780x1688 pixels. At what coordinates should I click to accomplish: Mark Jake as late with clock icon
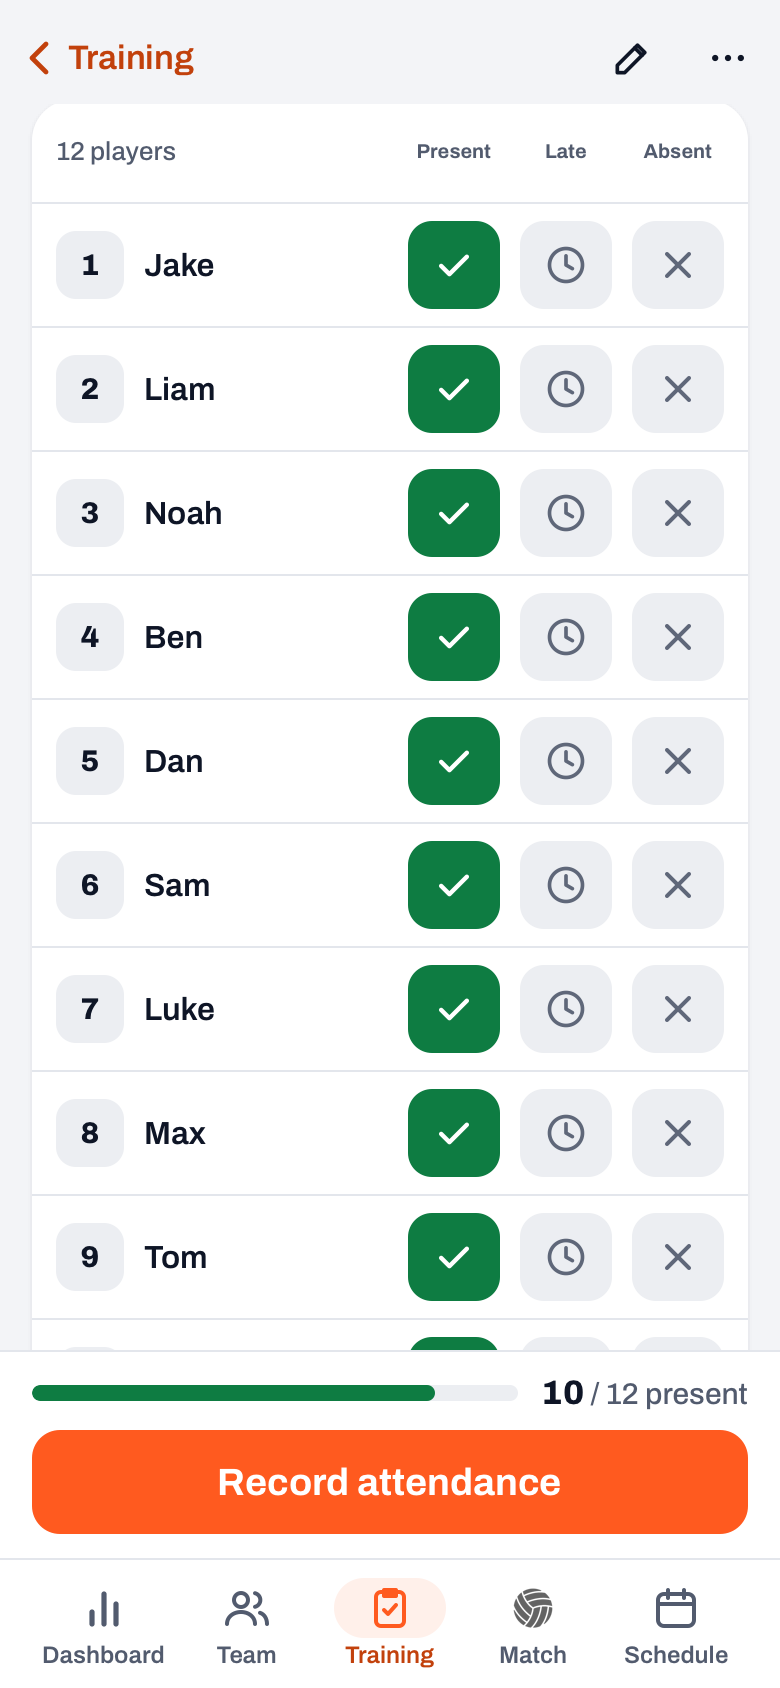point(566,265)
